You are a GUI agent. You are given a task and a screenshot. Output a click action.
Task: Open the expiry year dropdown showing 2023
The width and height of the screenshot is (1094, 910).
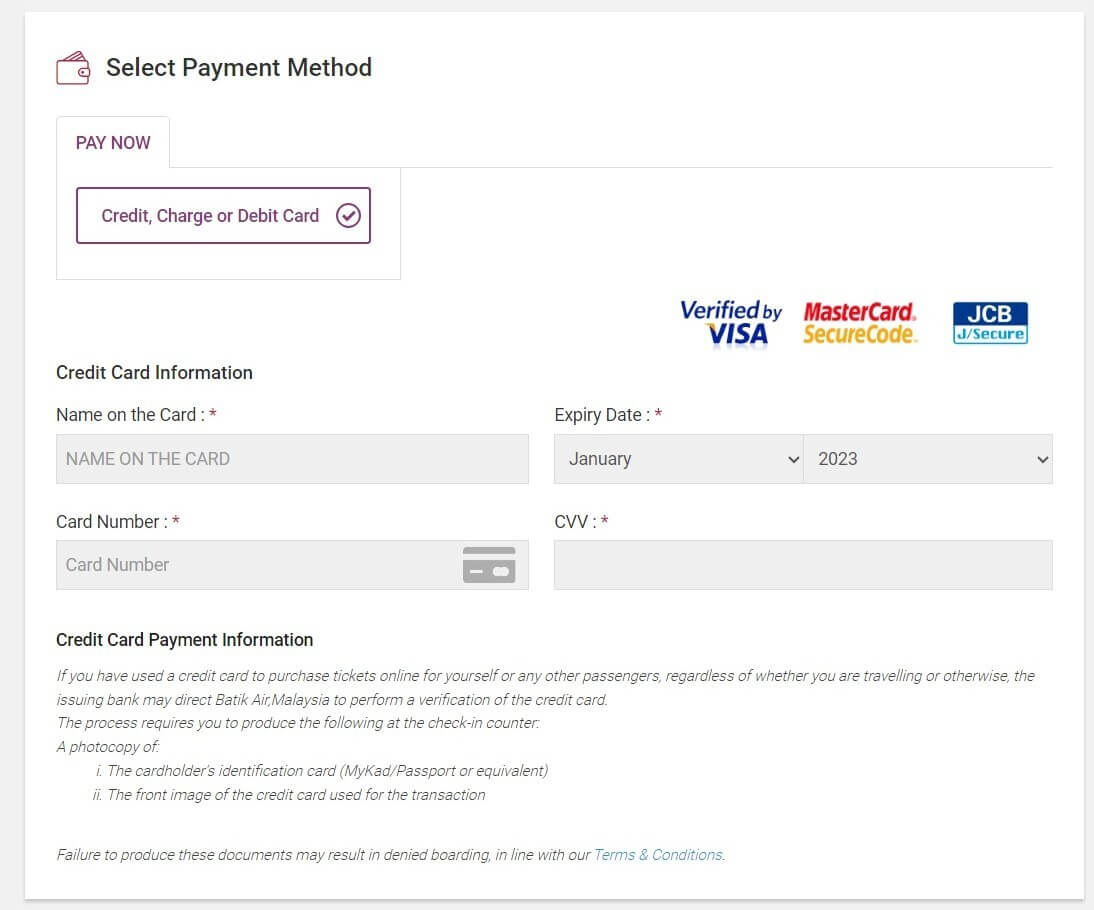(x=928, y=459)
